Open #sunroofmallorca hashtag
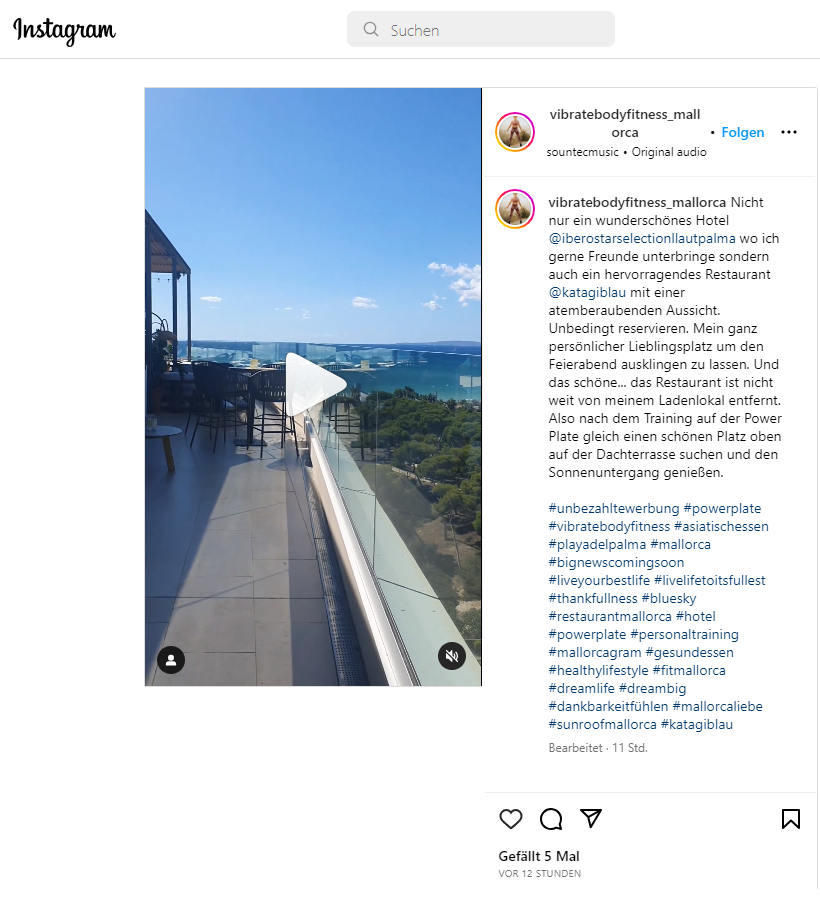Viewport: 820px width, 898px height. tap(602, 724)
